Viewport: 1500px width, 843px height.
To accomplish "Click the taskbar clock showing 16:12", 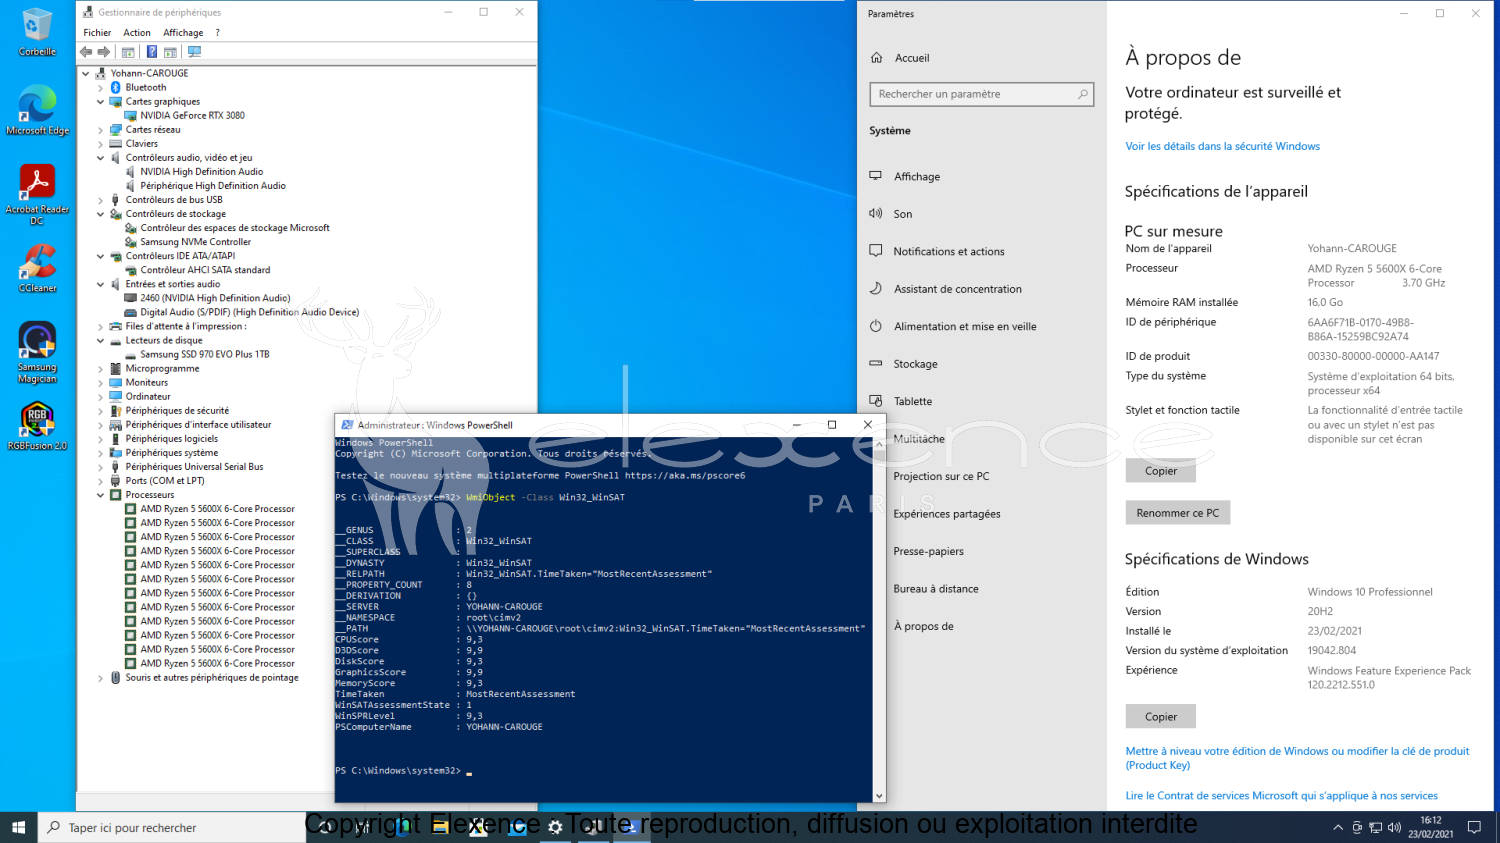I will 1431,827.
